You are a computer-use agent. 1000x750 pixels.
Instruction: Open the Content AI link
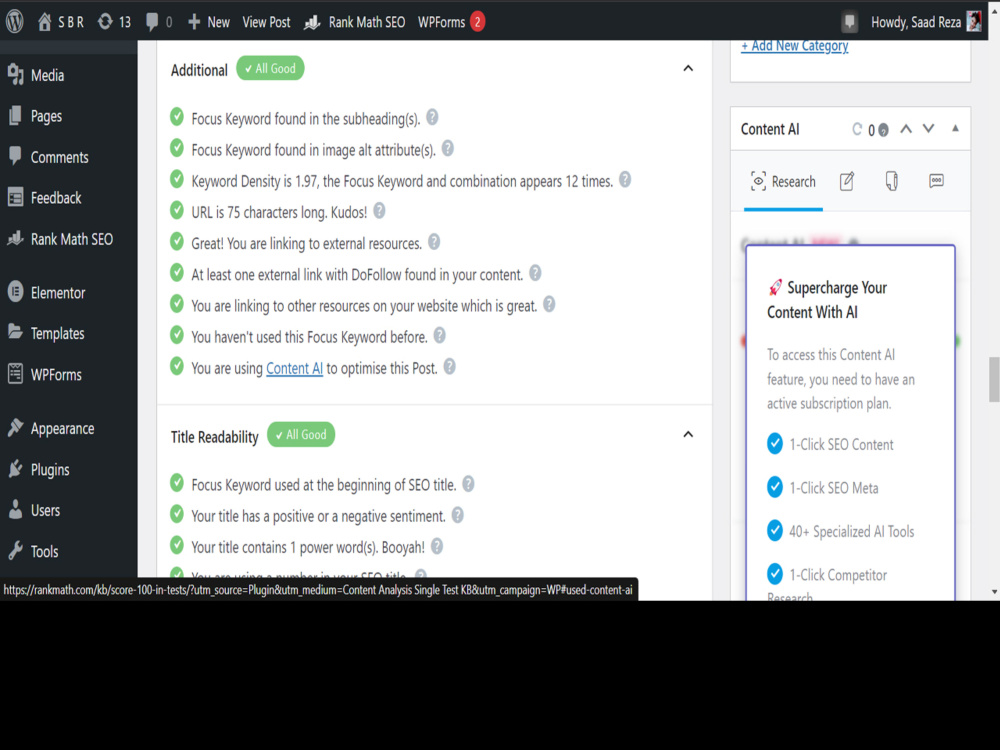[x=294, y=369]
